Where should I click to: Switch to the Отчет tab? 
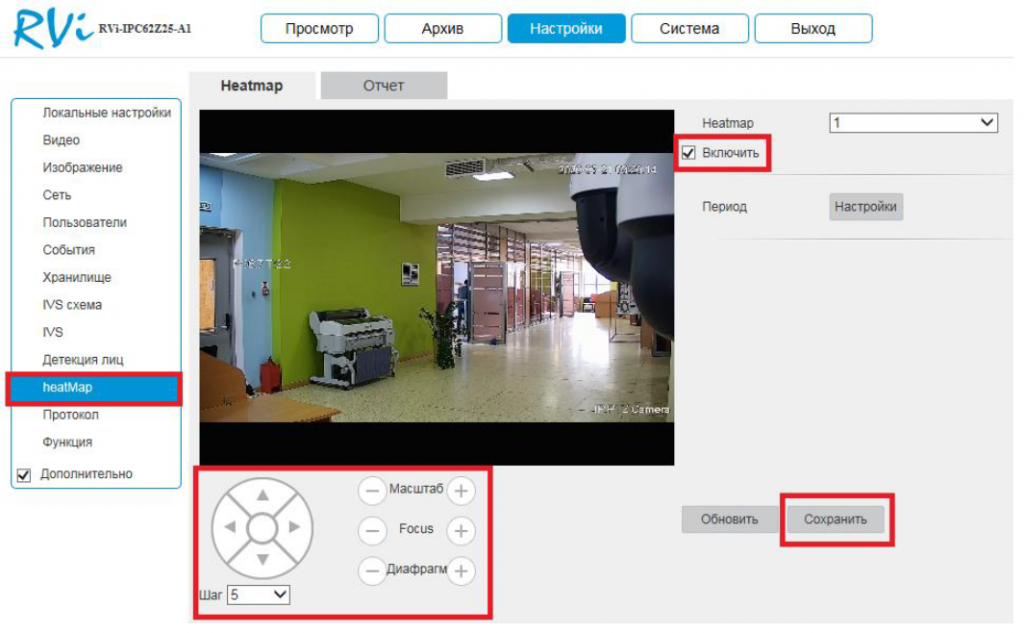pos(383,86)
